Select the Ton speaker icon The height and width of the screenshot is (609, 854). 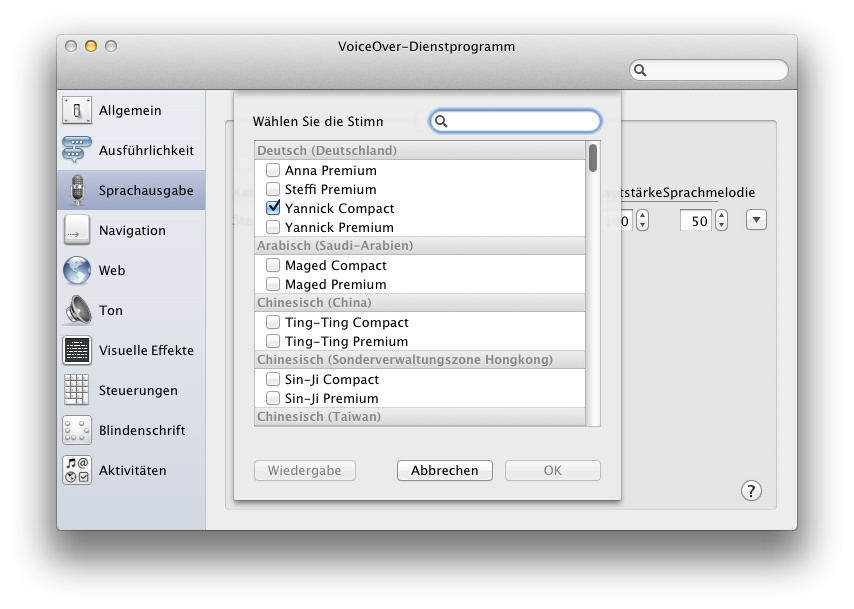[x=77, y=311]
